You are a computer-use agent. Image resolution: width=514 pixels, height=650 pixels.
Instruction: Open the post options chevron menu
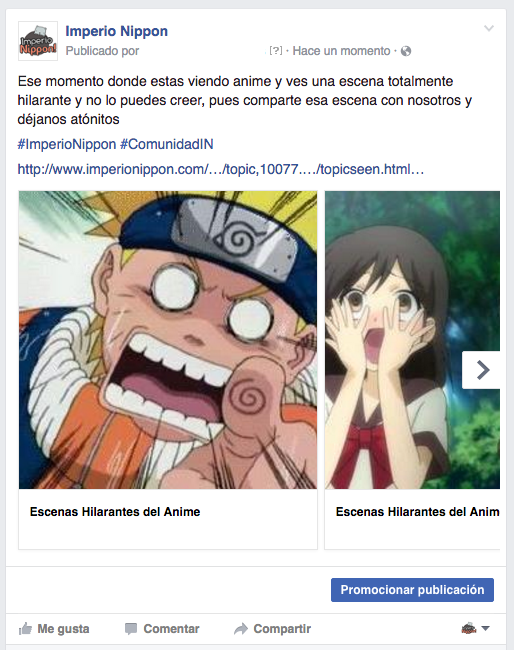pos(489,28)
